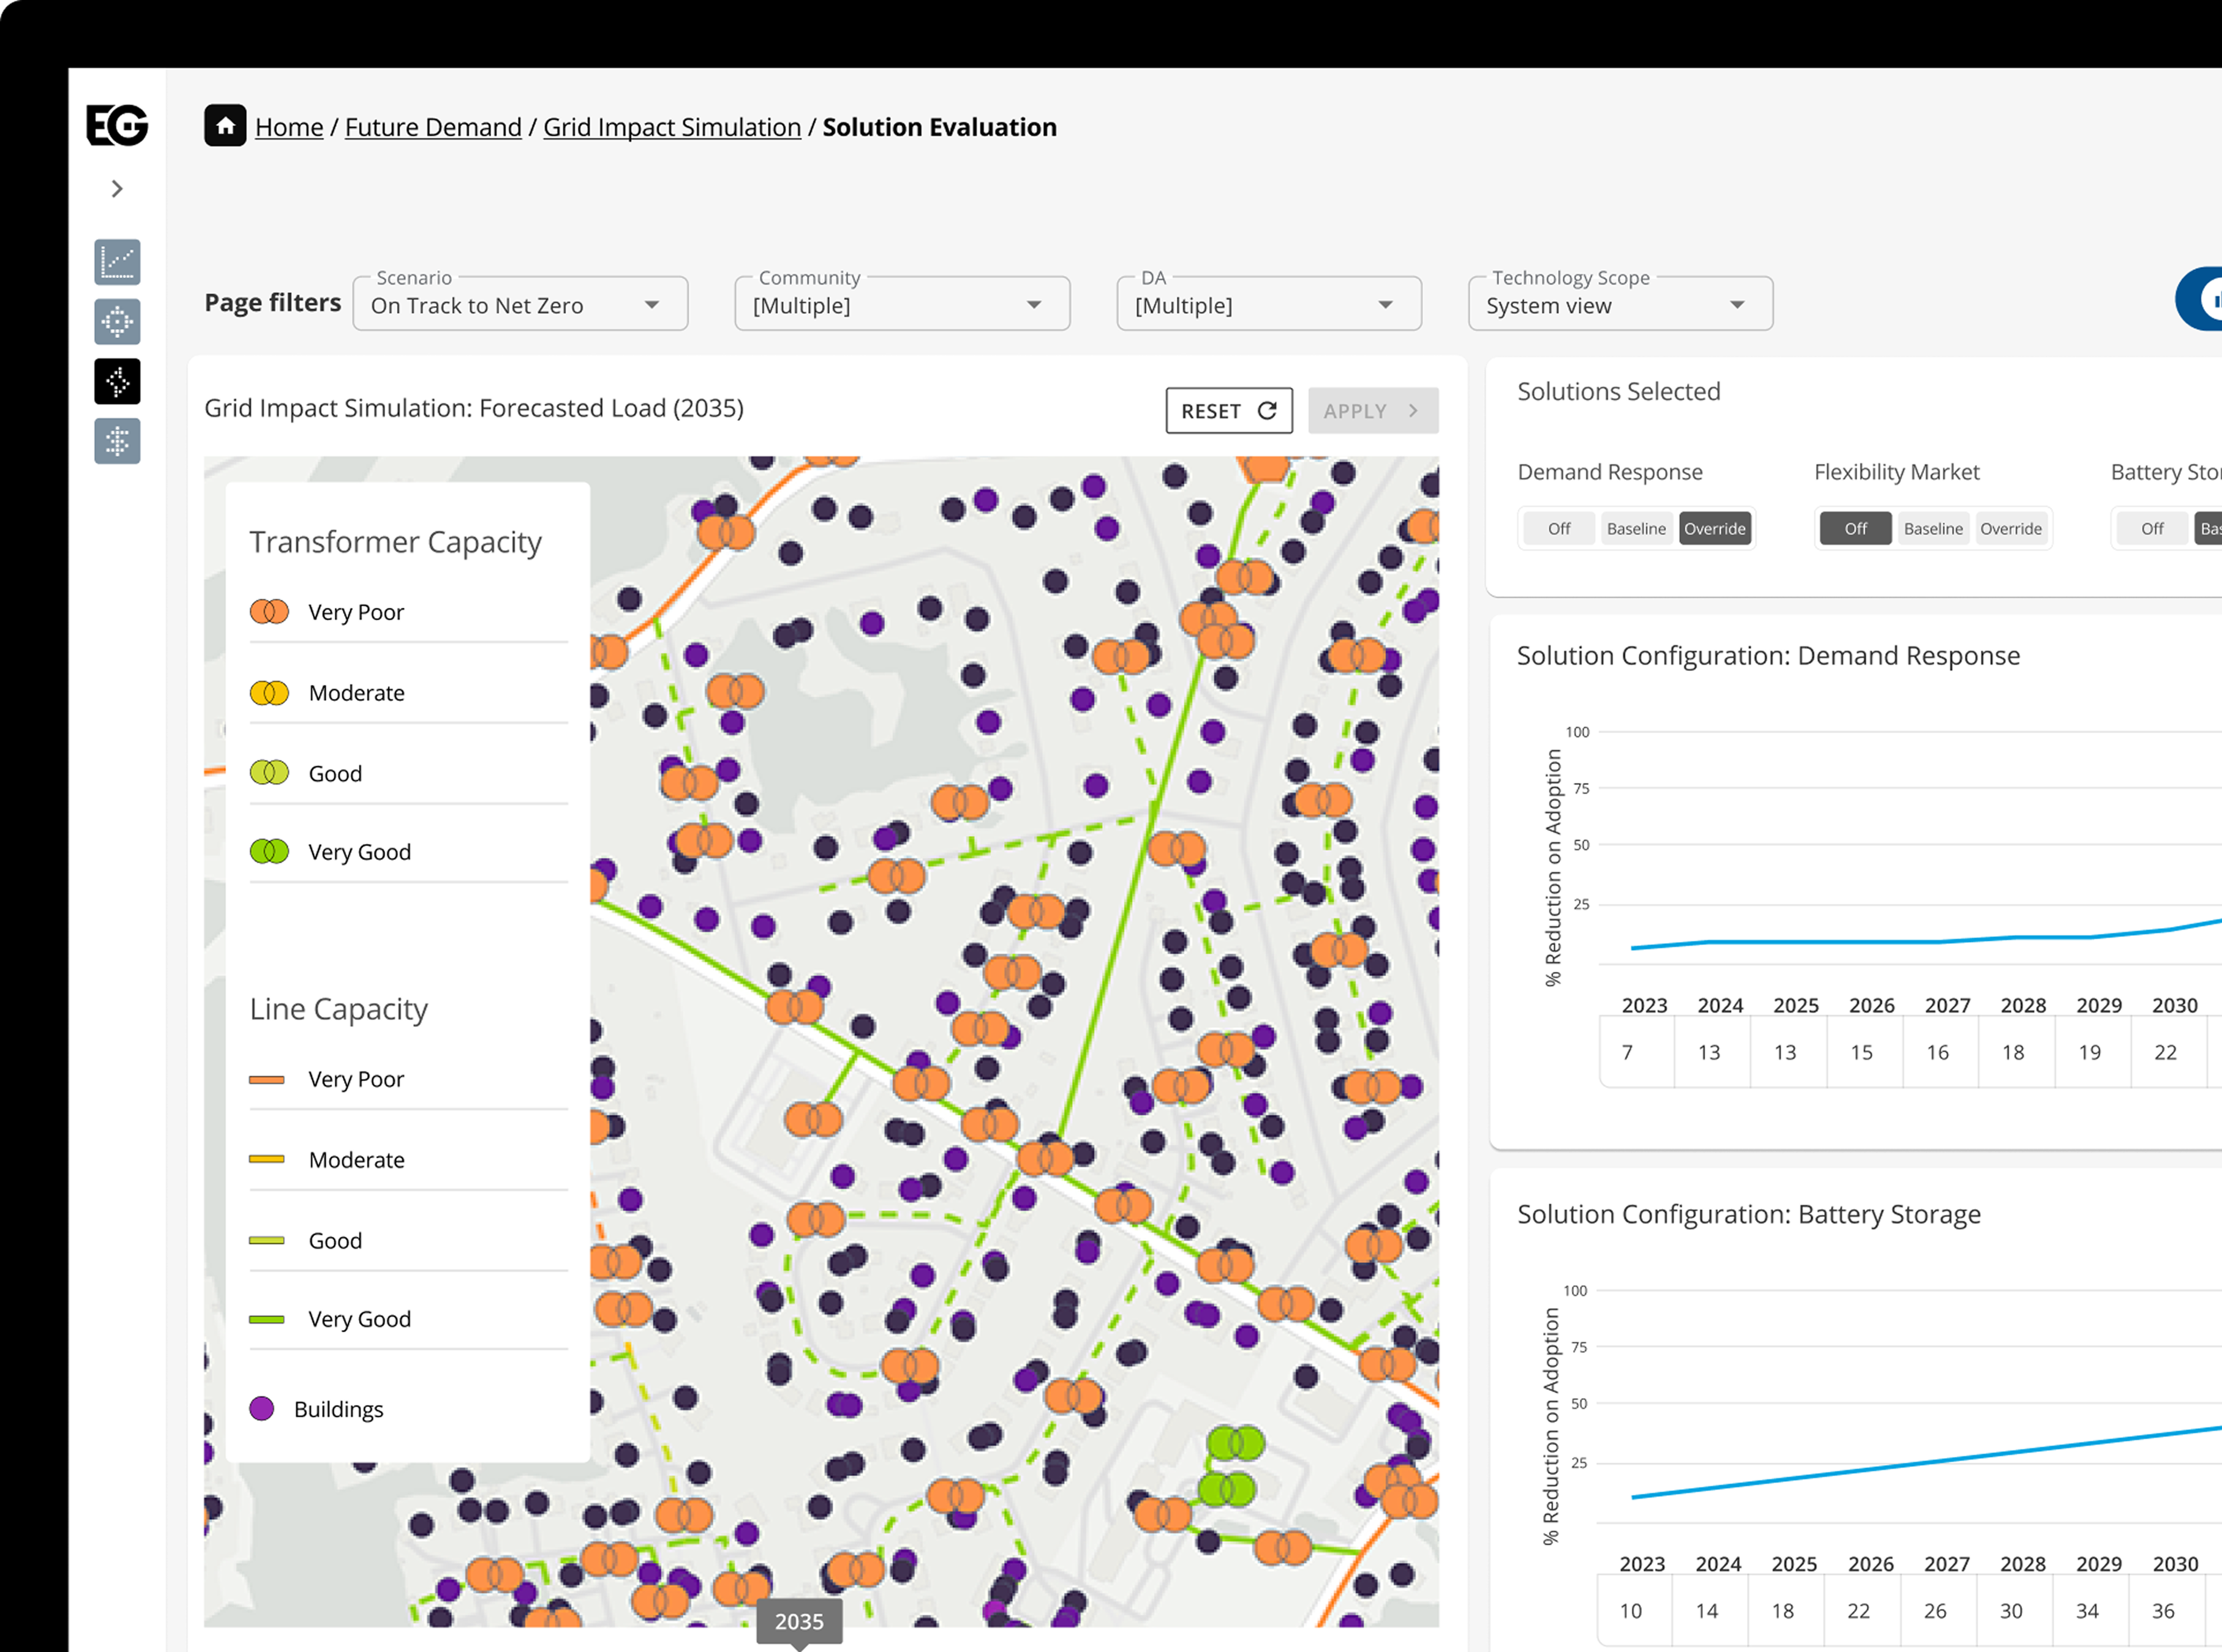Click the Forecasted Load (2035) map title

[x=474, y=408]
